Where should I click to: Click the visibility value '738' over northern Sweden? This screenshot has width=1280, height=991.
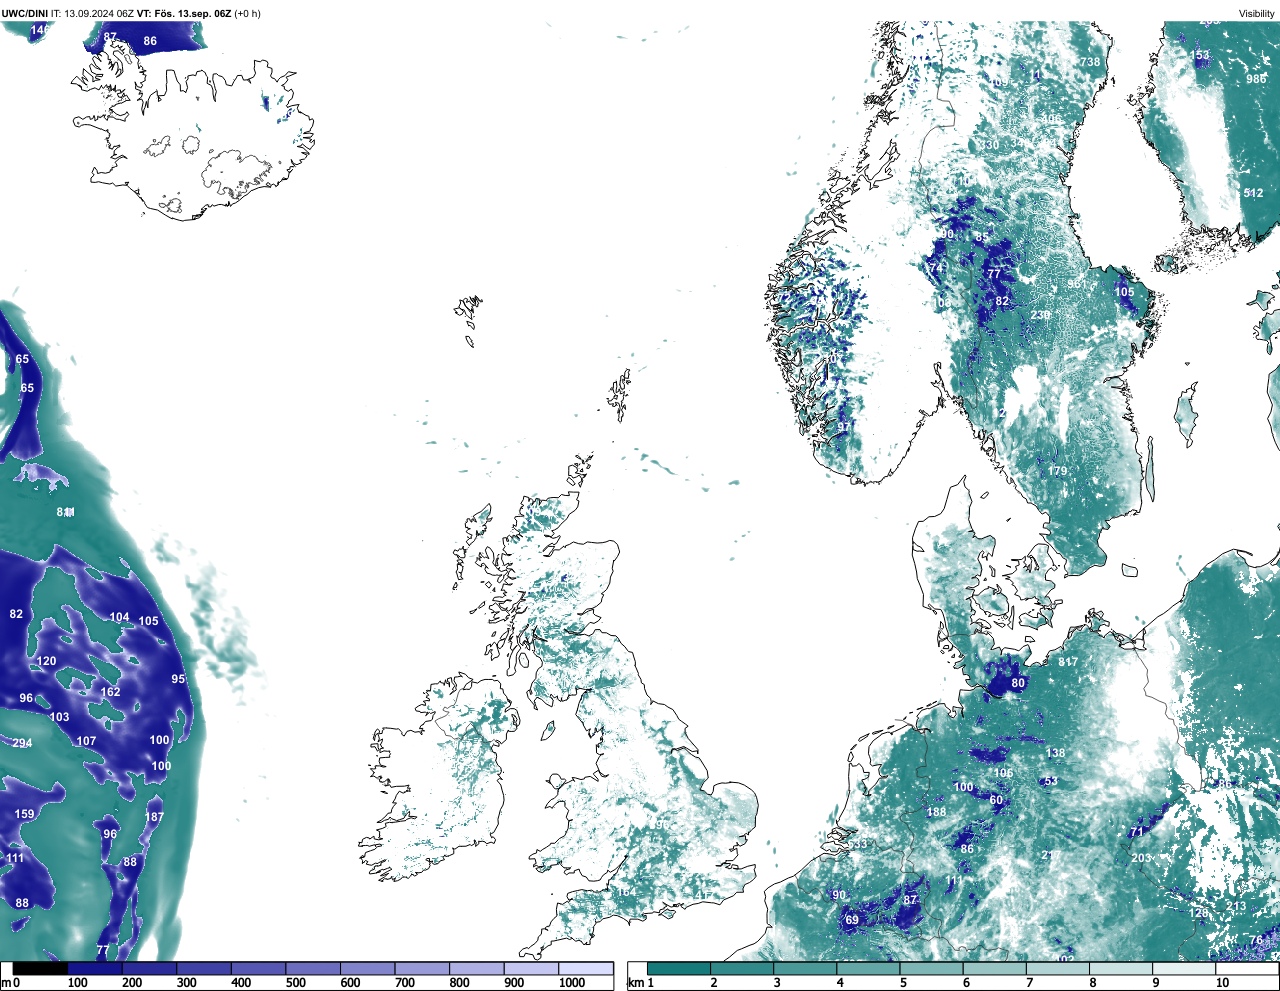[x=1090, y=62]
